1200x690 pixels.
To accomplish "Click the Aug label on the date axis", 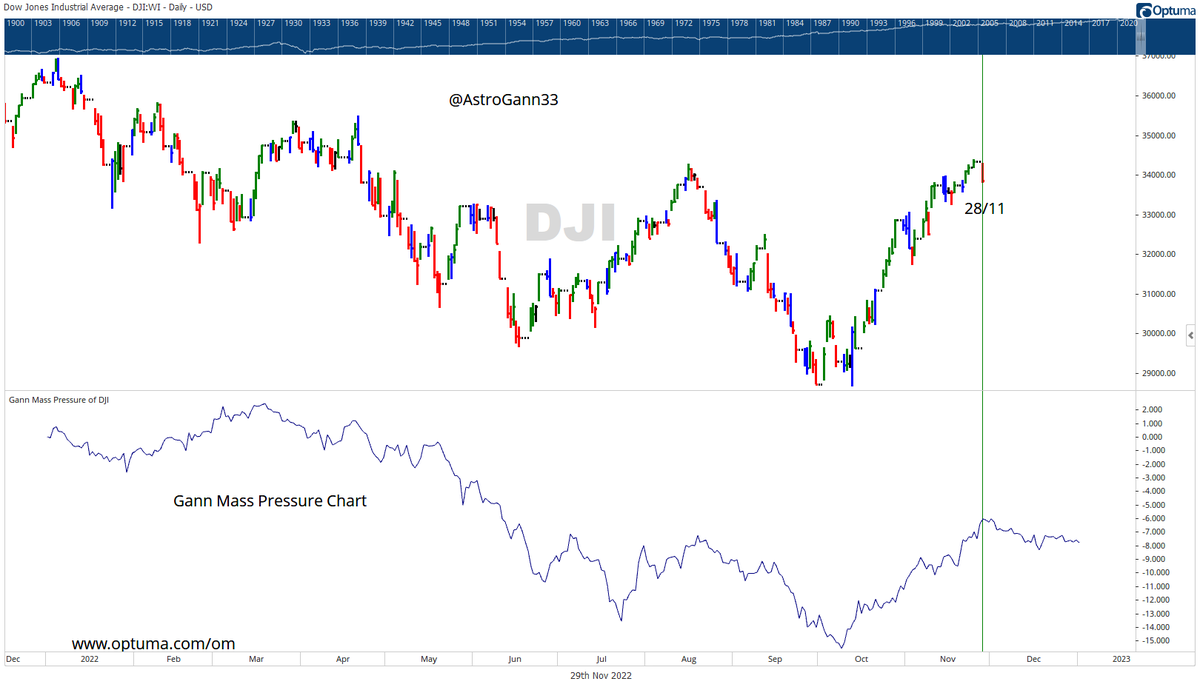I will point(688,660).
